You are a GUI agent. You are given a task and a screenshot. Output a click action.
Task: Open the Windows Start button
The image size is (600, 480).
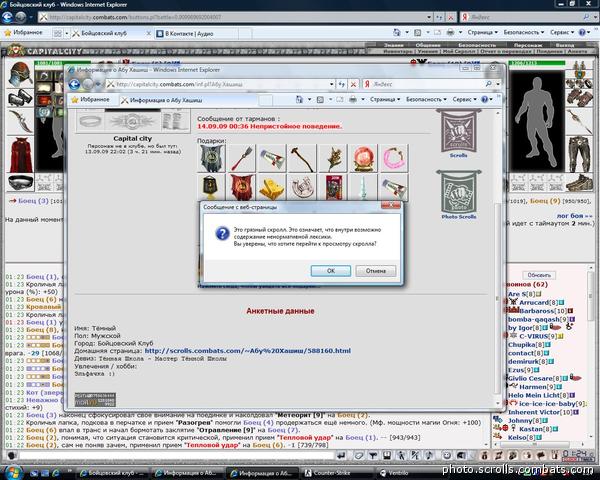[x=15, y=472]
